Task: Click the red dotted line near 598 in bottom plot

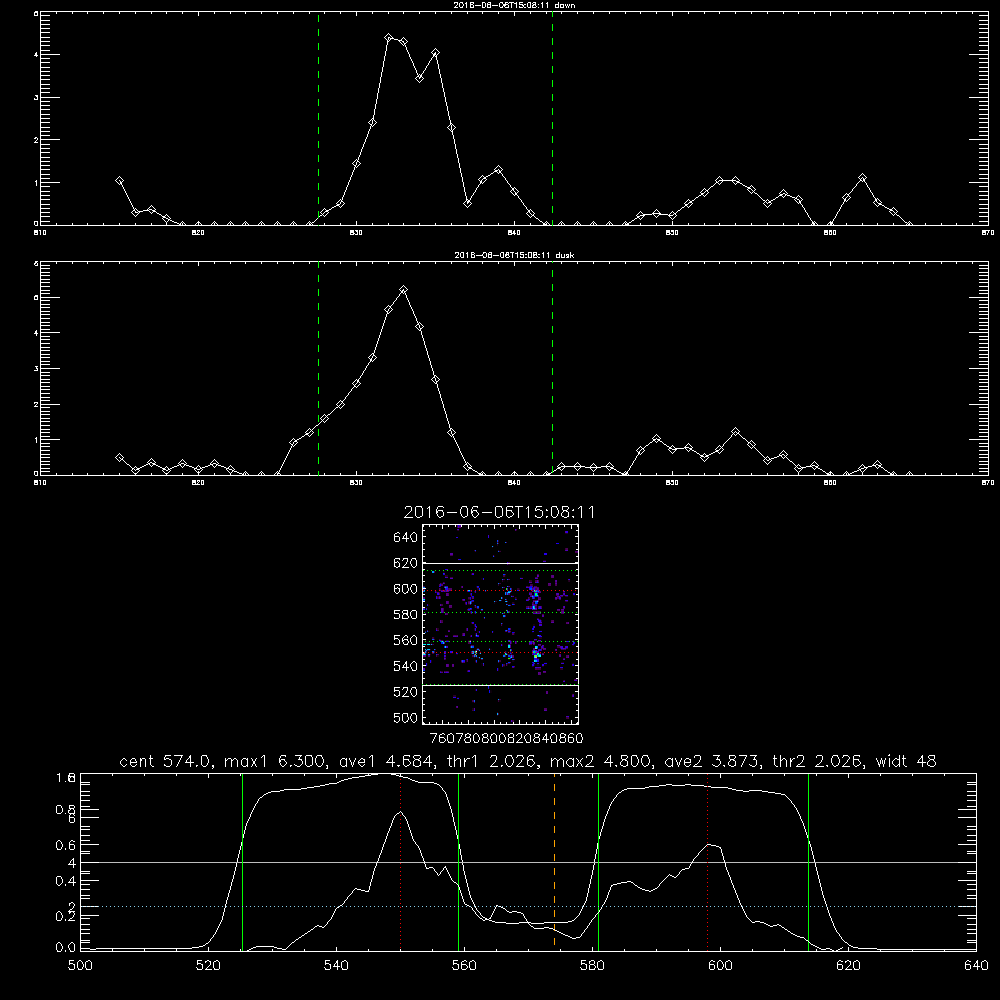Action: click(708, 861)
